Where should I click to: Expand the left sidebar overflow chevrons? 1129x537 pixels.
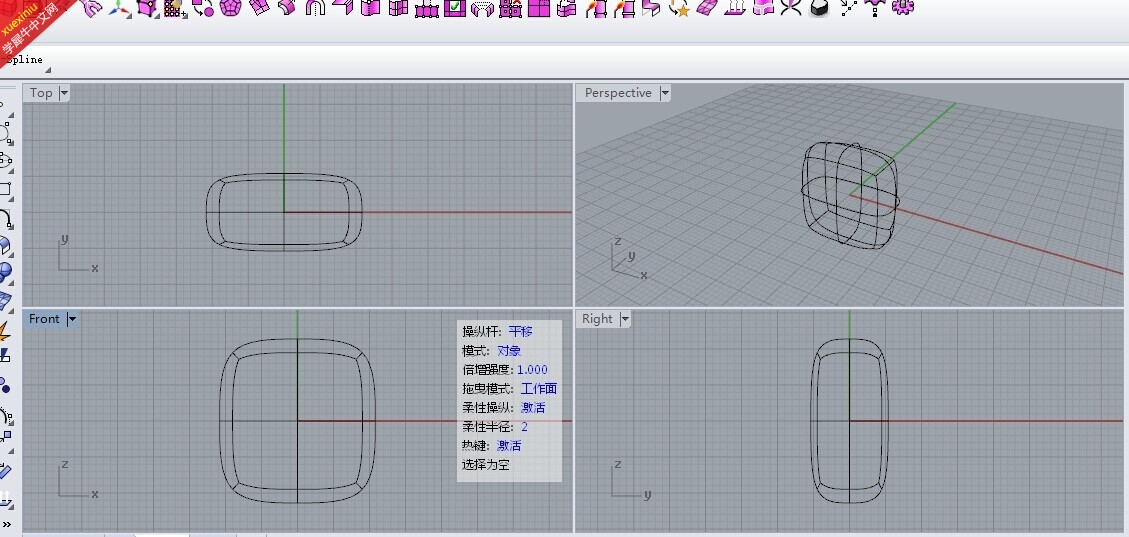pos(6,523)
